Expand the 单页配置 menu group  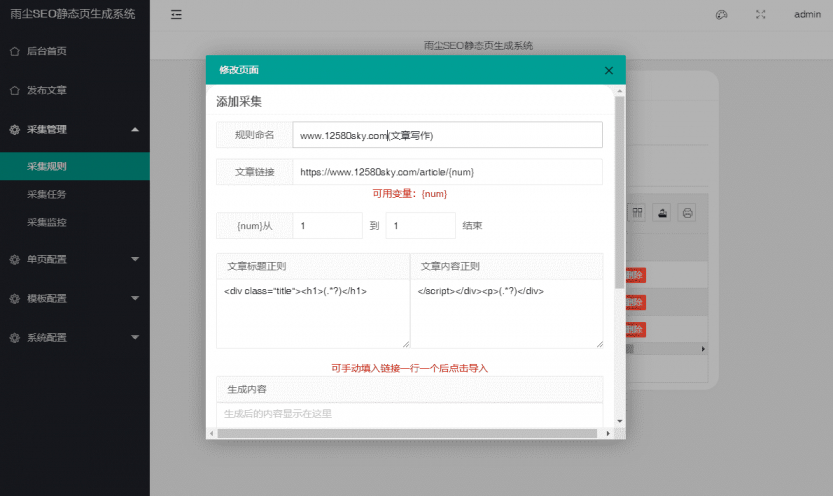click(74, 259)
